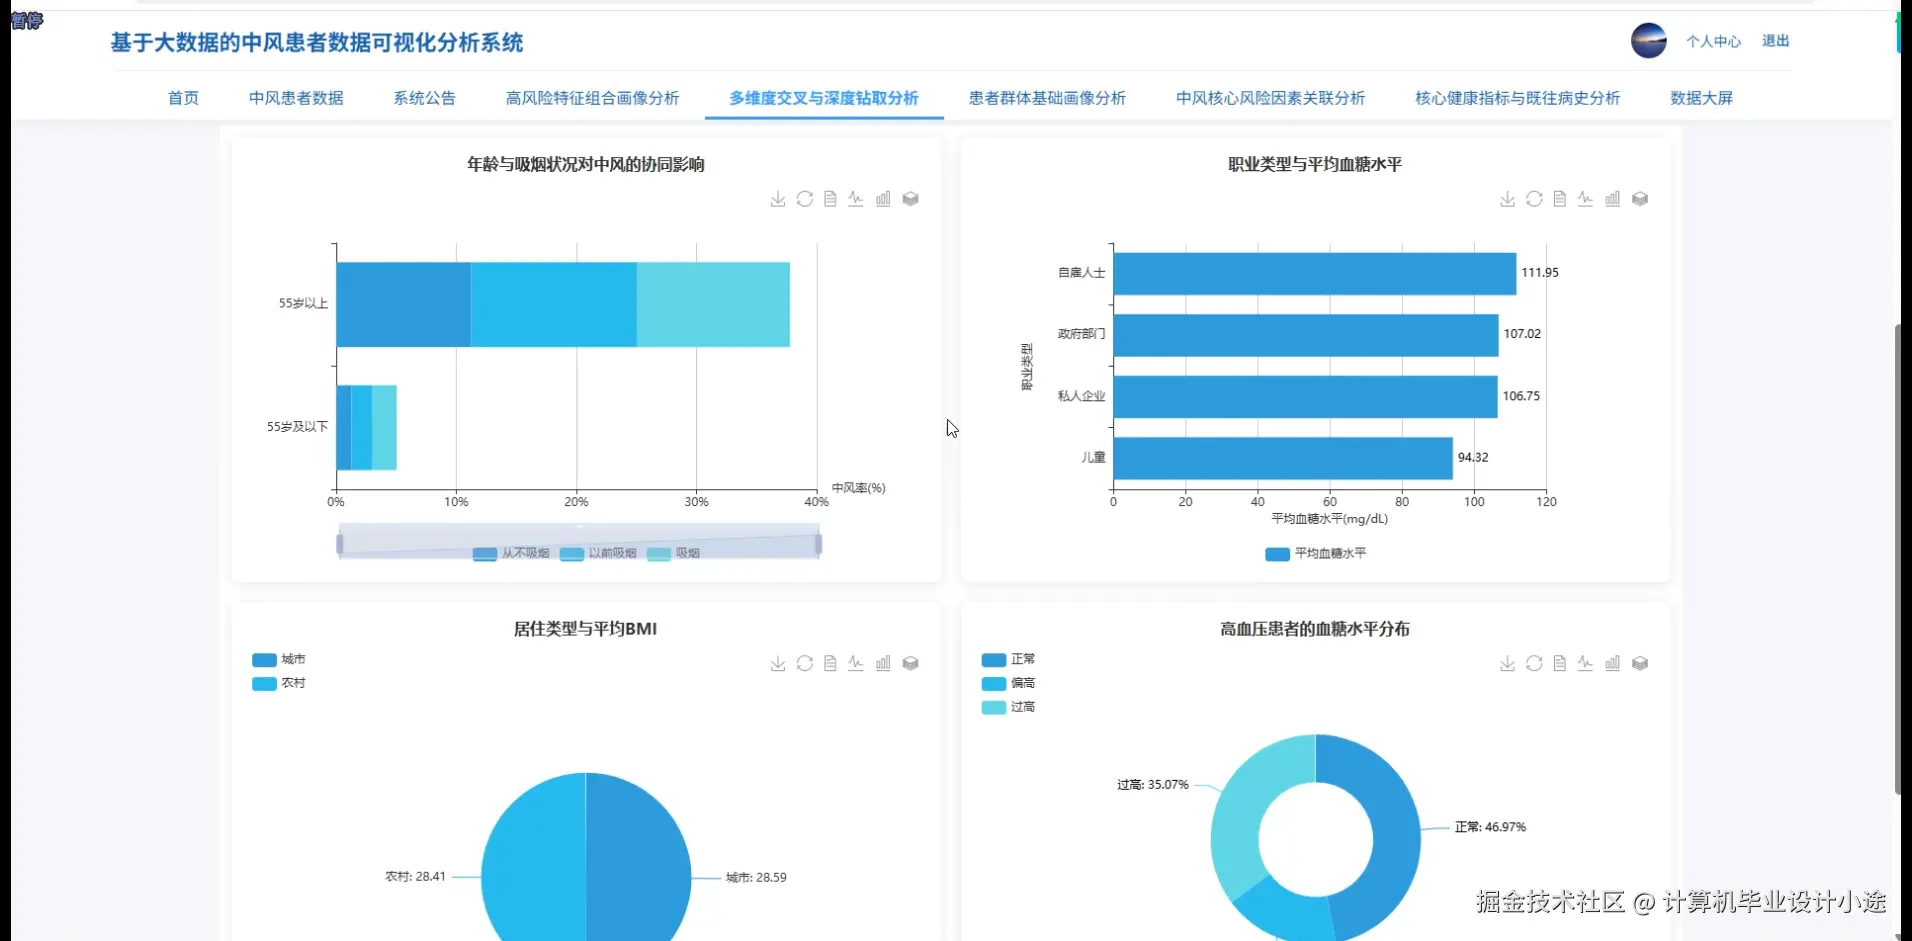1912x941 pixels.
Task: Open data view for 职业类型 chart
Action: coord(1560,199)
